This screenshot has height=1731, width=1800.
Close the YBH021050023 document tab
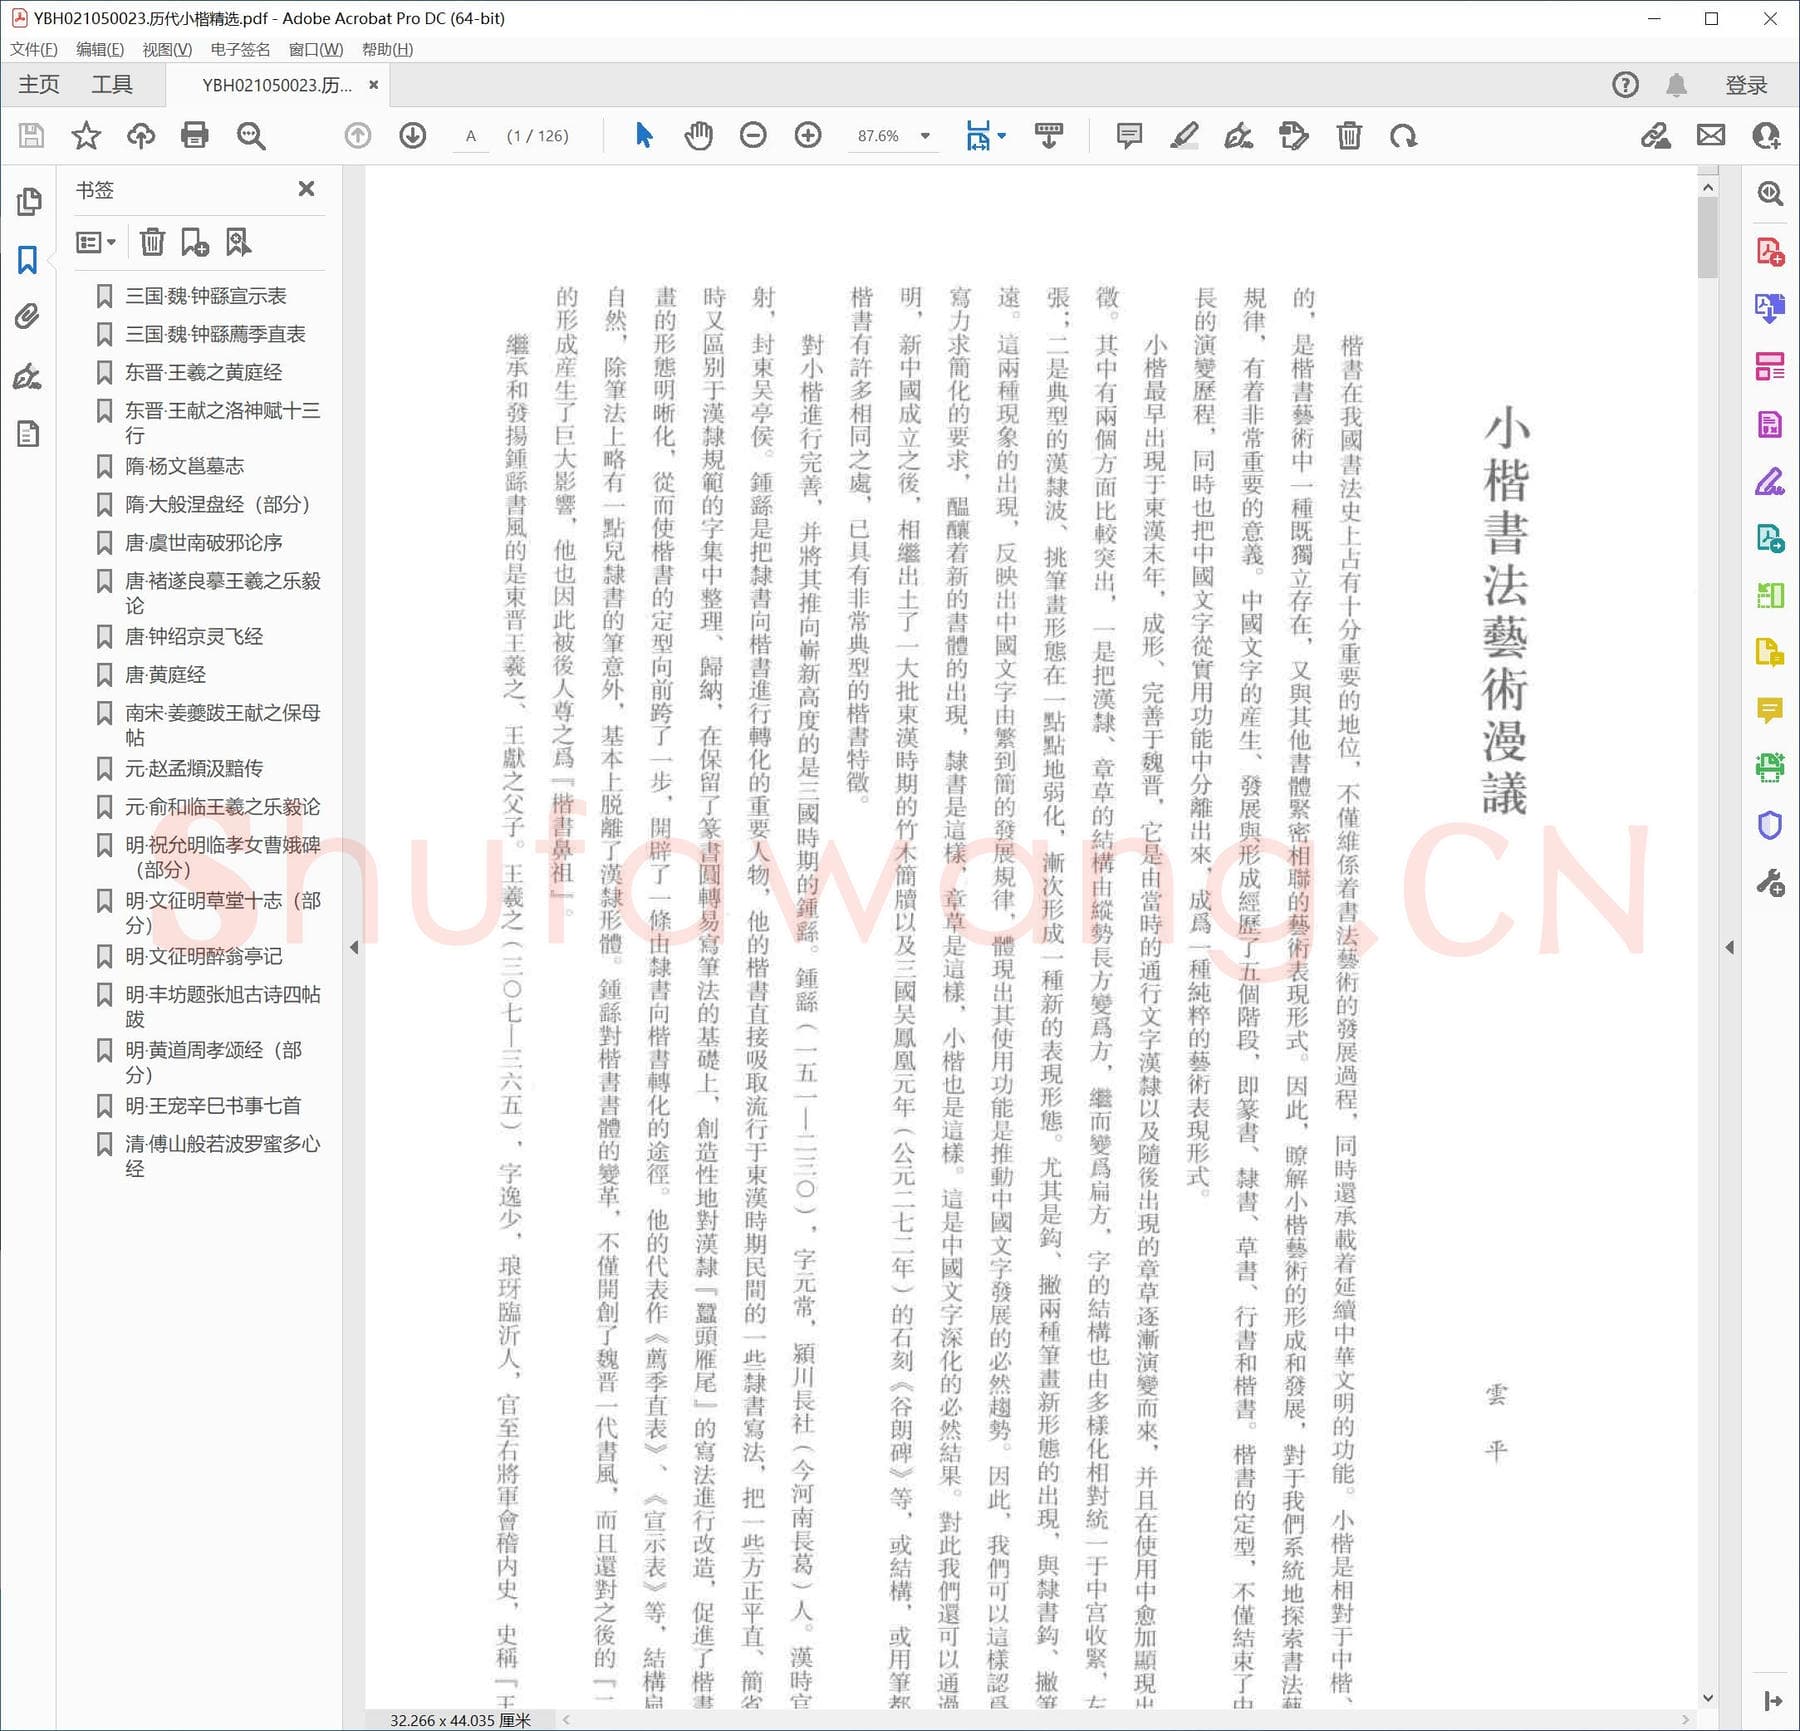click(x=373, y=85)
